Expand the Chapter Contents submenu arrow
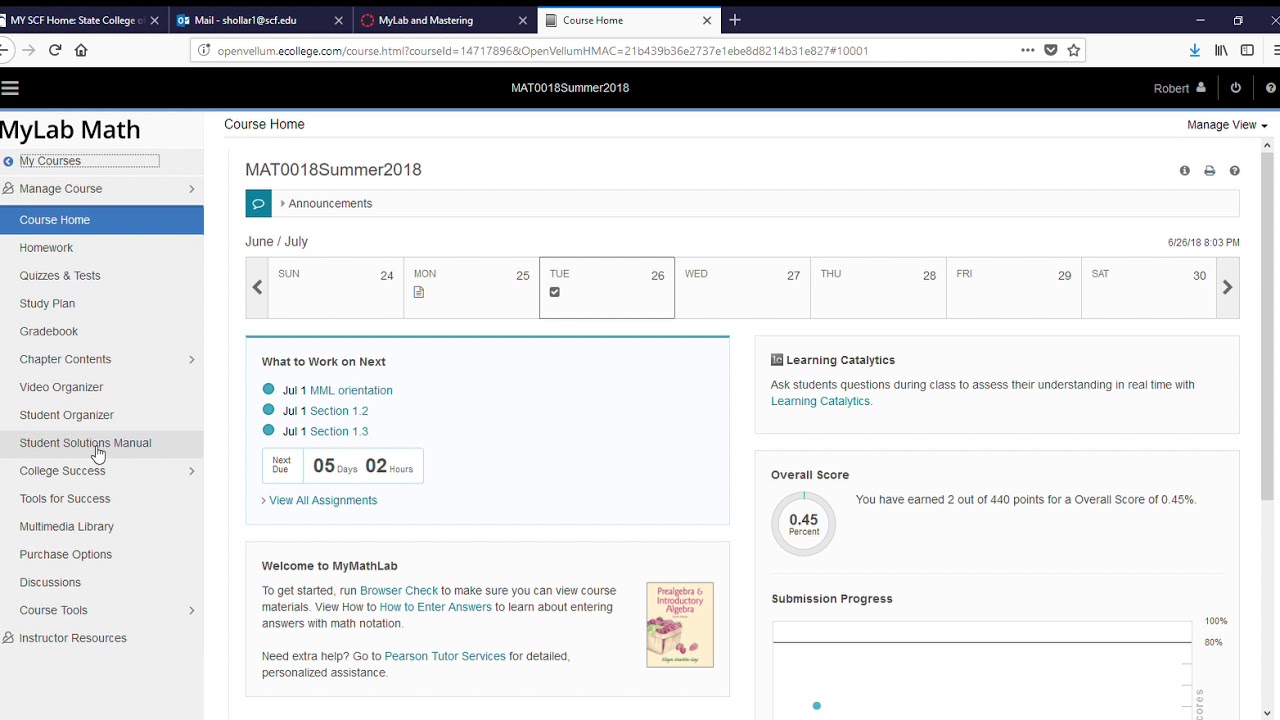 (x=192, y=359)
